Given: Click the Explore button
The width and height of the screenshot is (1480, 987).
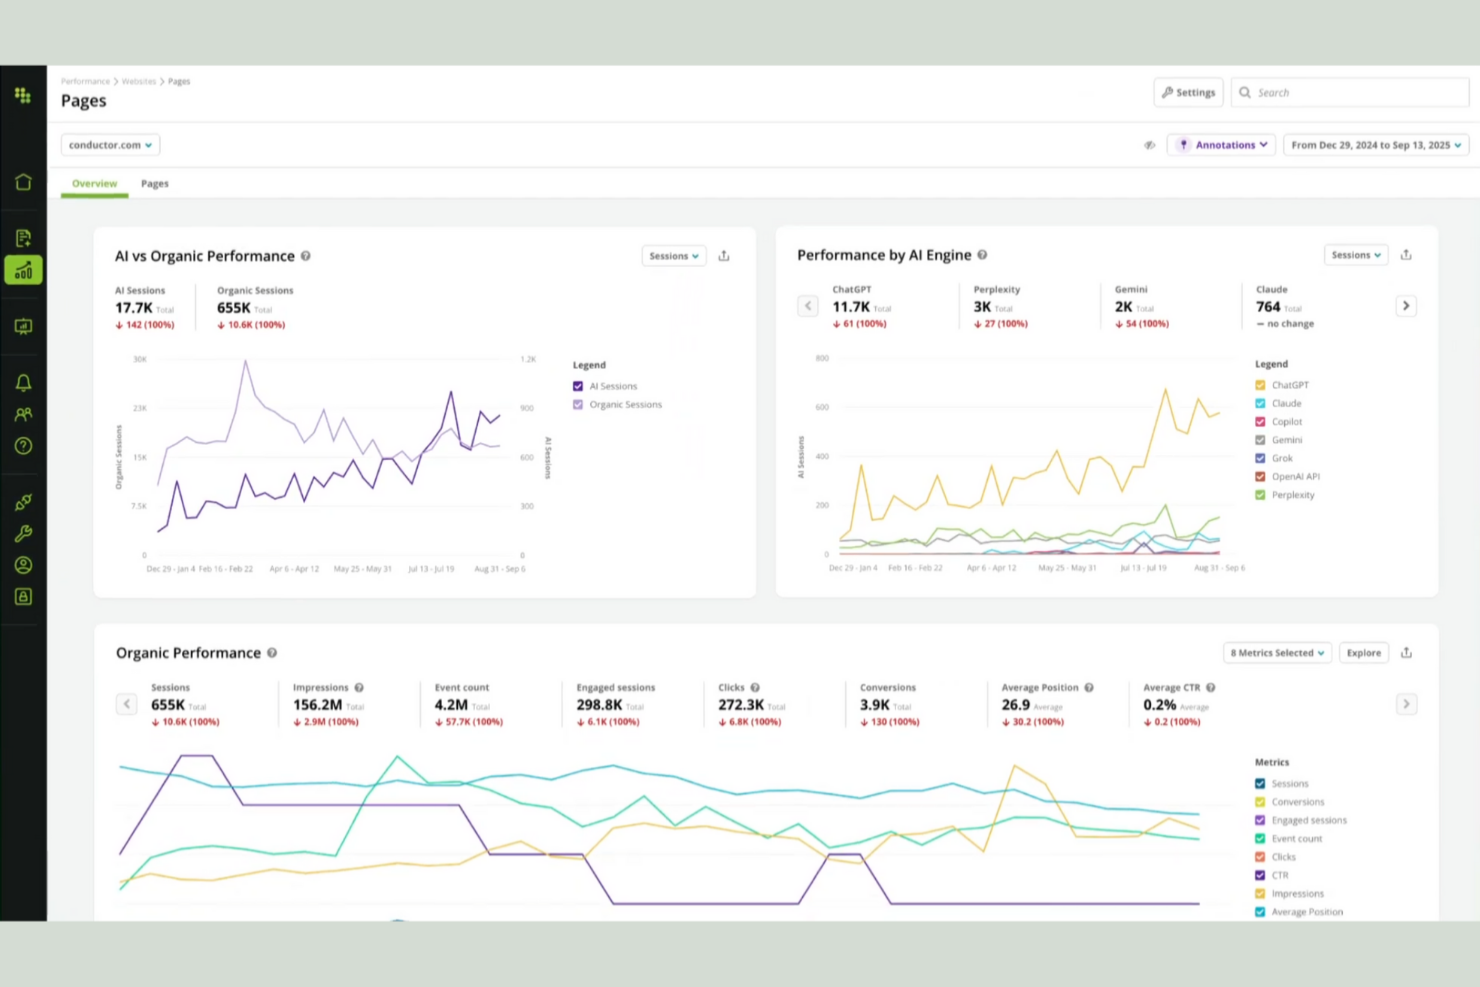Looking at the screenshot, I should 1363,652.
